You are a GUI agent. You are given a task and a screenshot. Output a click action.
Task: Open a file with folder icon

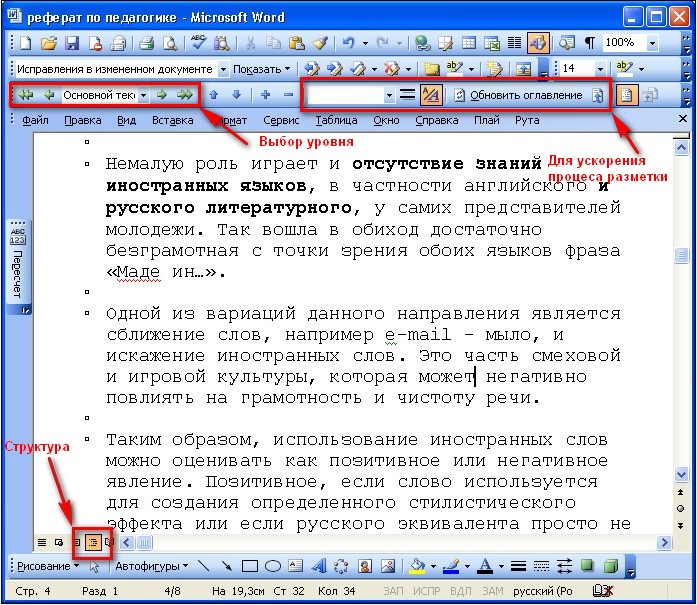click(x=49, y=43)
